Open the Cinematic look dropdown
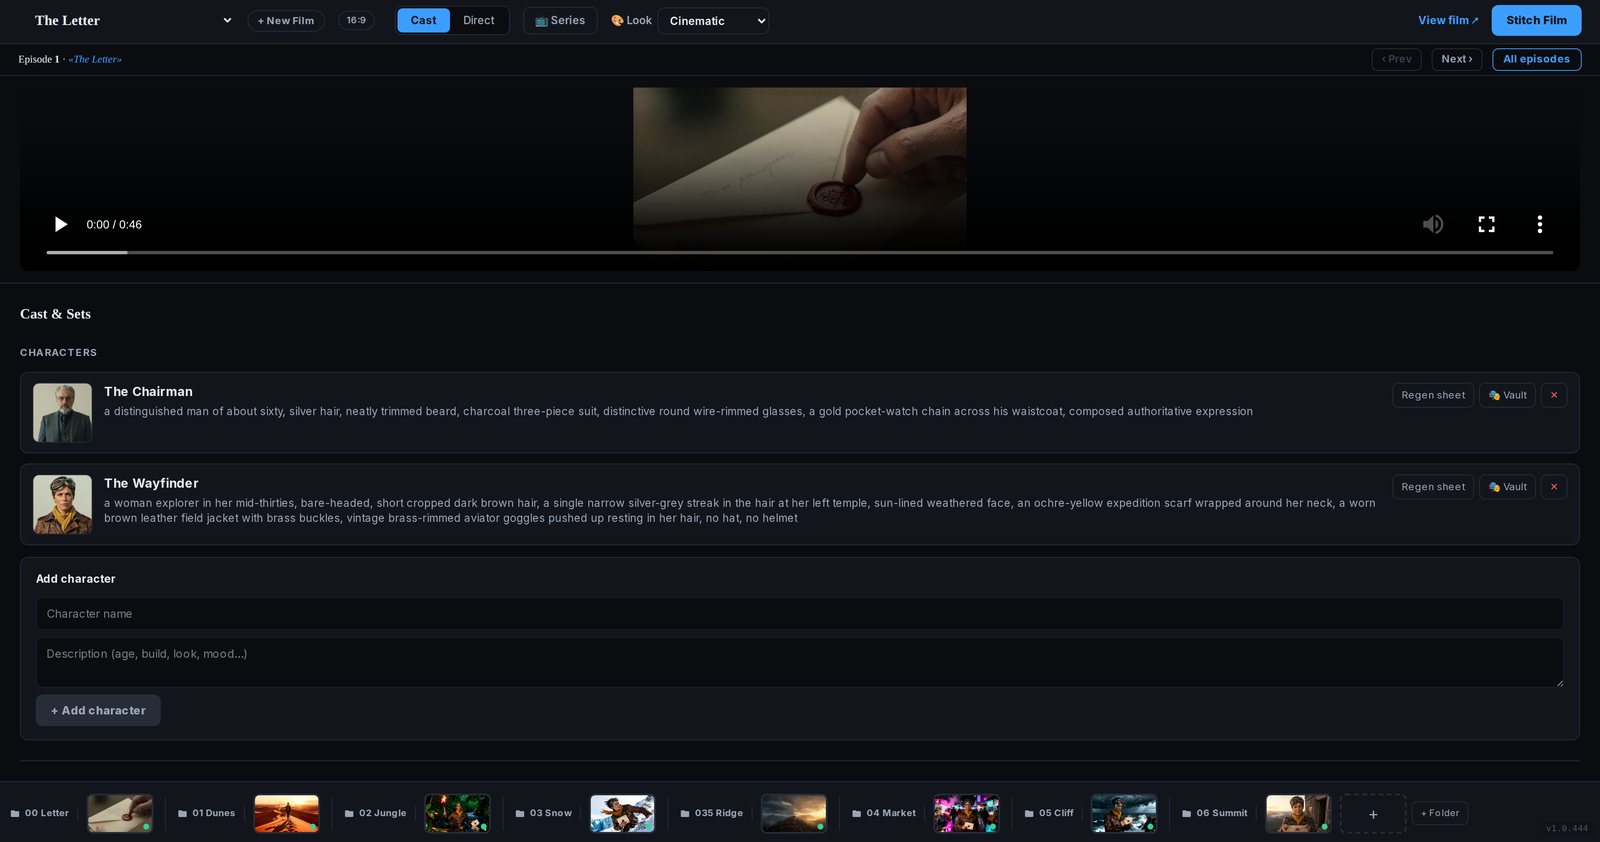1600x842 pixels. pos(713,21)
